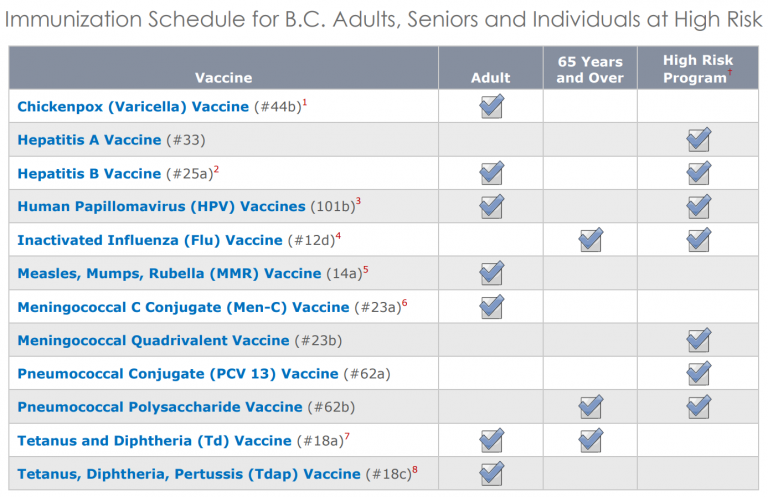Click High Risk checkmark for Hepatitis A
This screenshot has width=768, height=497.
tap(698, 140)
